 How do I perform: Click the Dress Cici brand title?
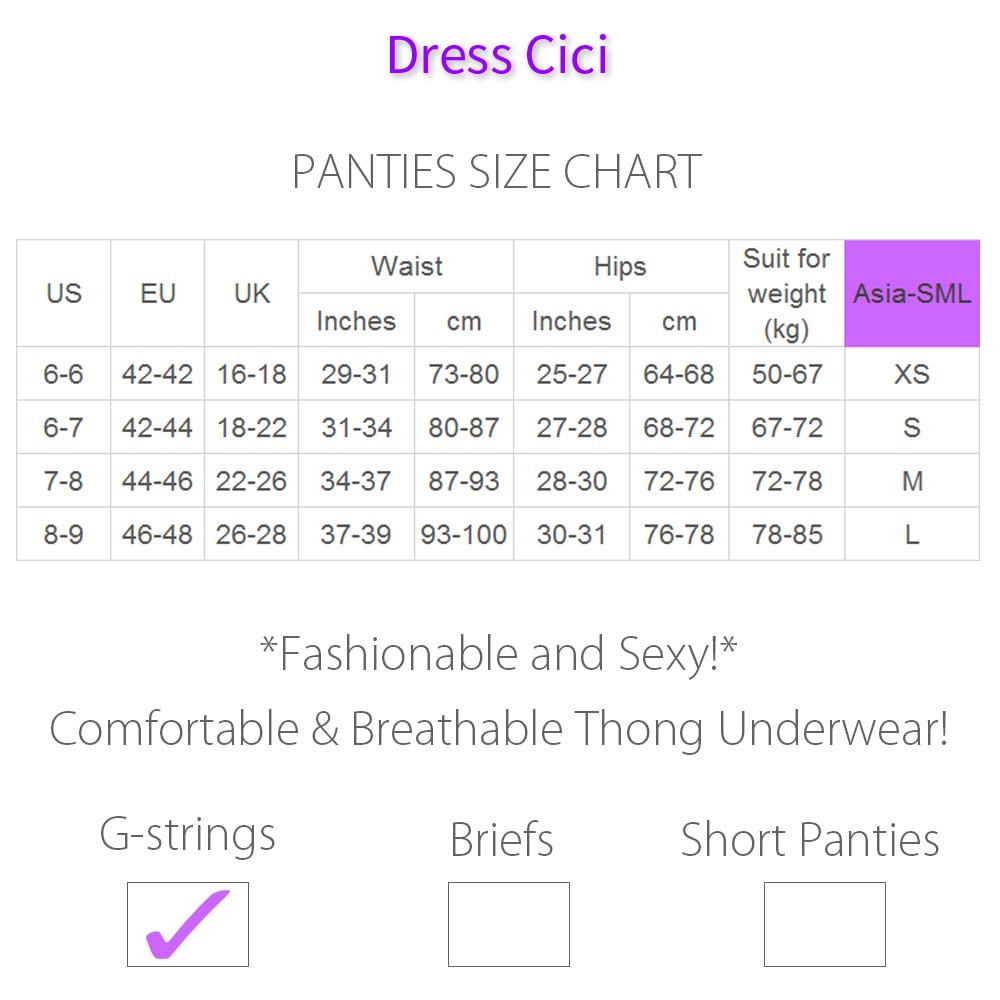(x=498, y=55)
